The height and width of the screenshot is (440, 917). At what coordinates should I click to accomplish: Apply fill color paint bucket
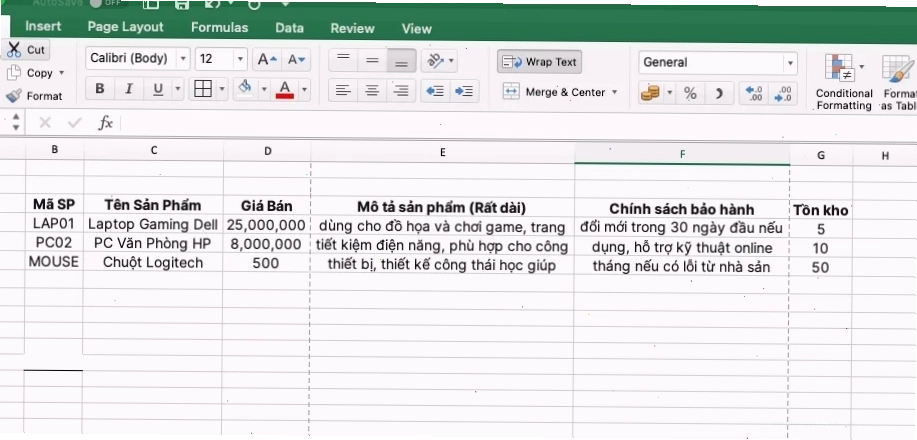point(245,89)
